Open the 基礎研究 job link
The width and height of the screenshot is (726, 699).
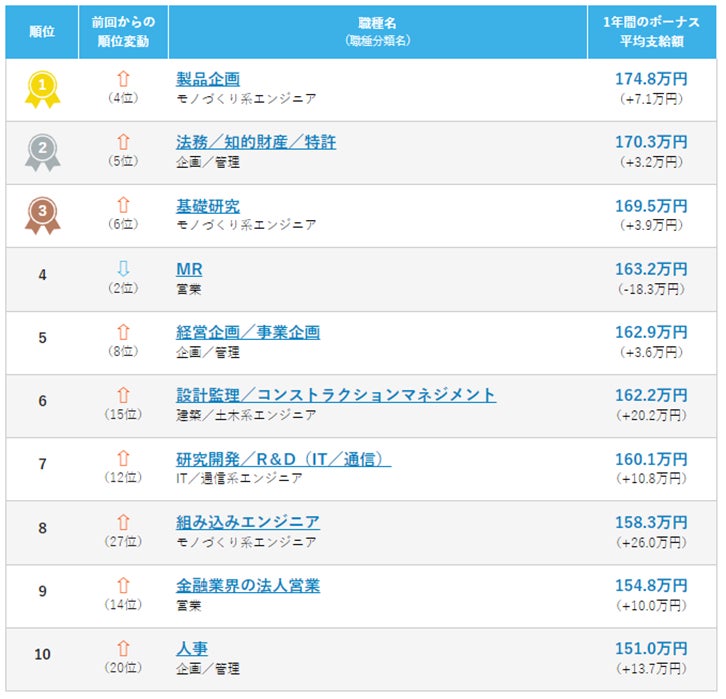pyautogui.click(x=208, y=205)
